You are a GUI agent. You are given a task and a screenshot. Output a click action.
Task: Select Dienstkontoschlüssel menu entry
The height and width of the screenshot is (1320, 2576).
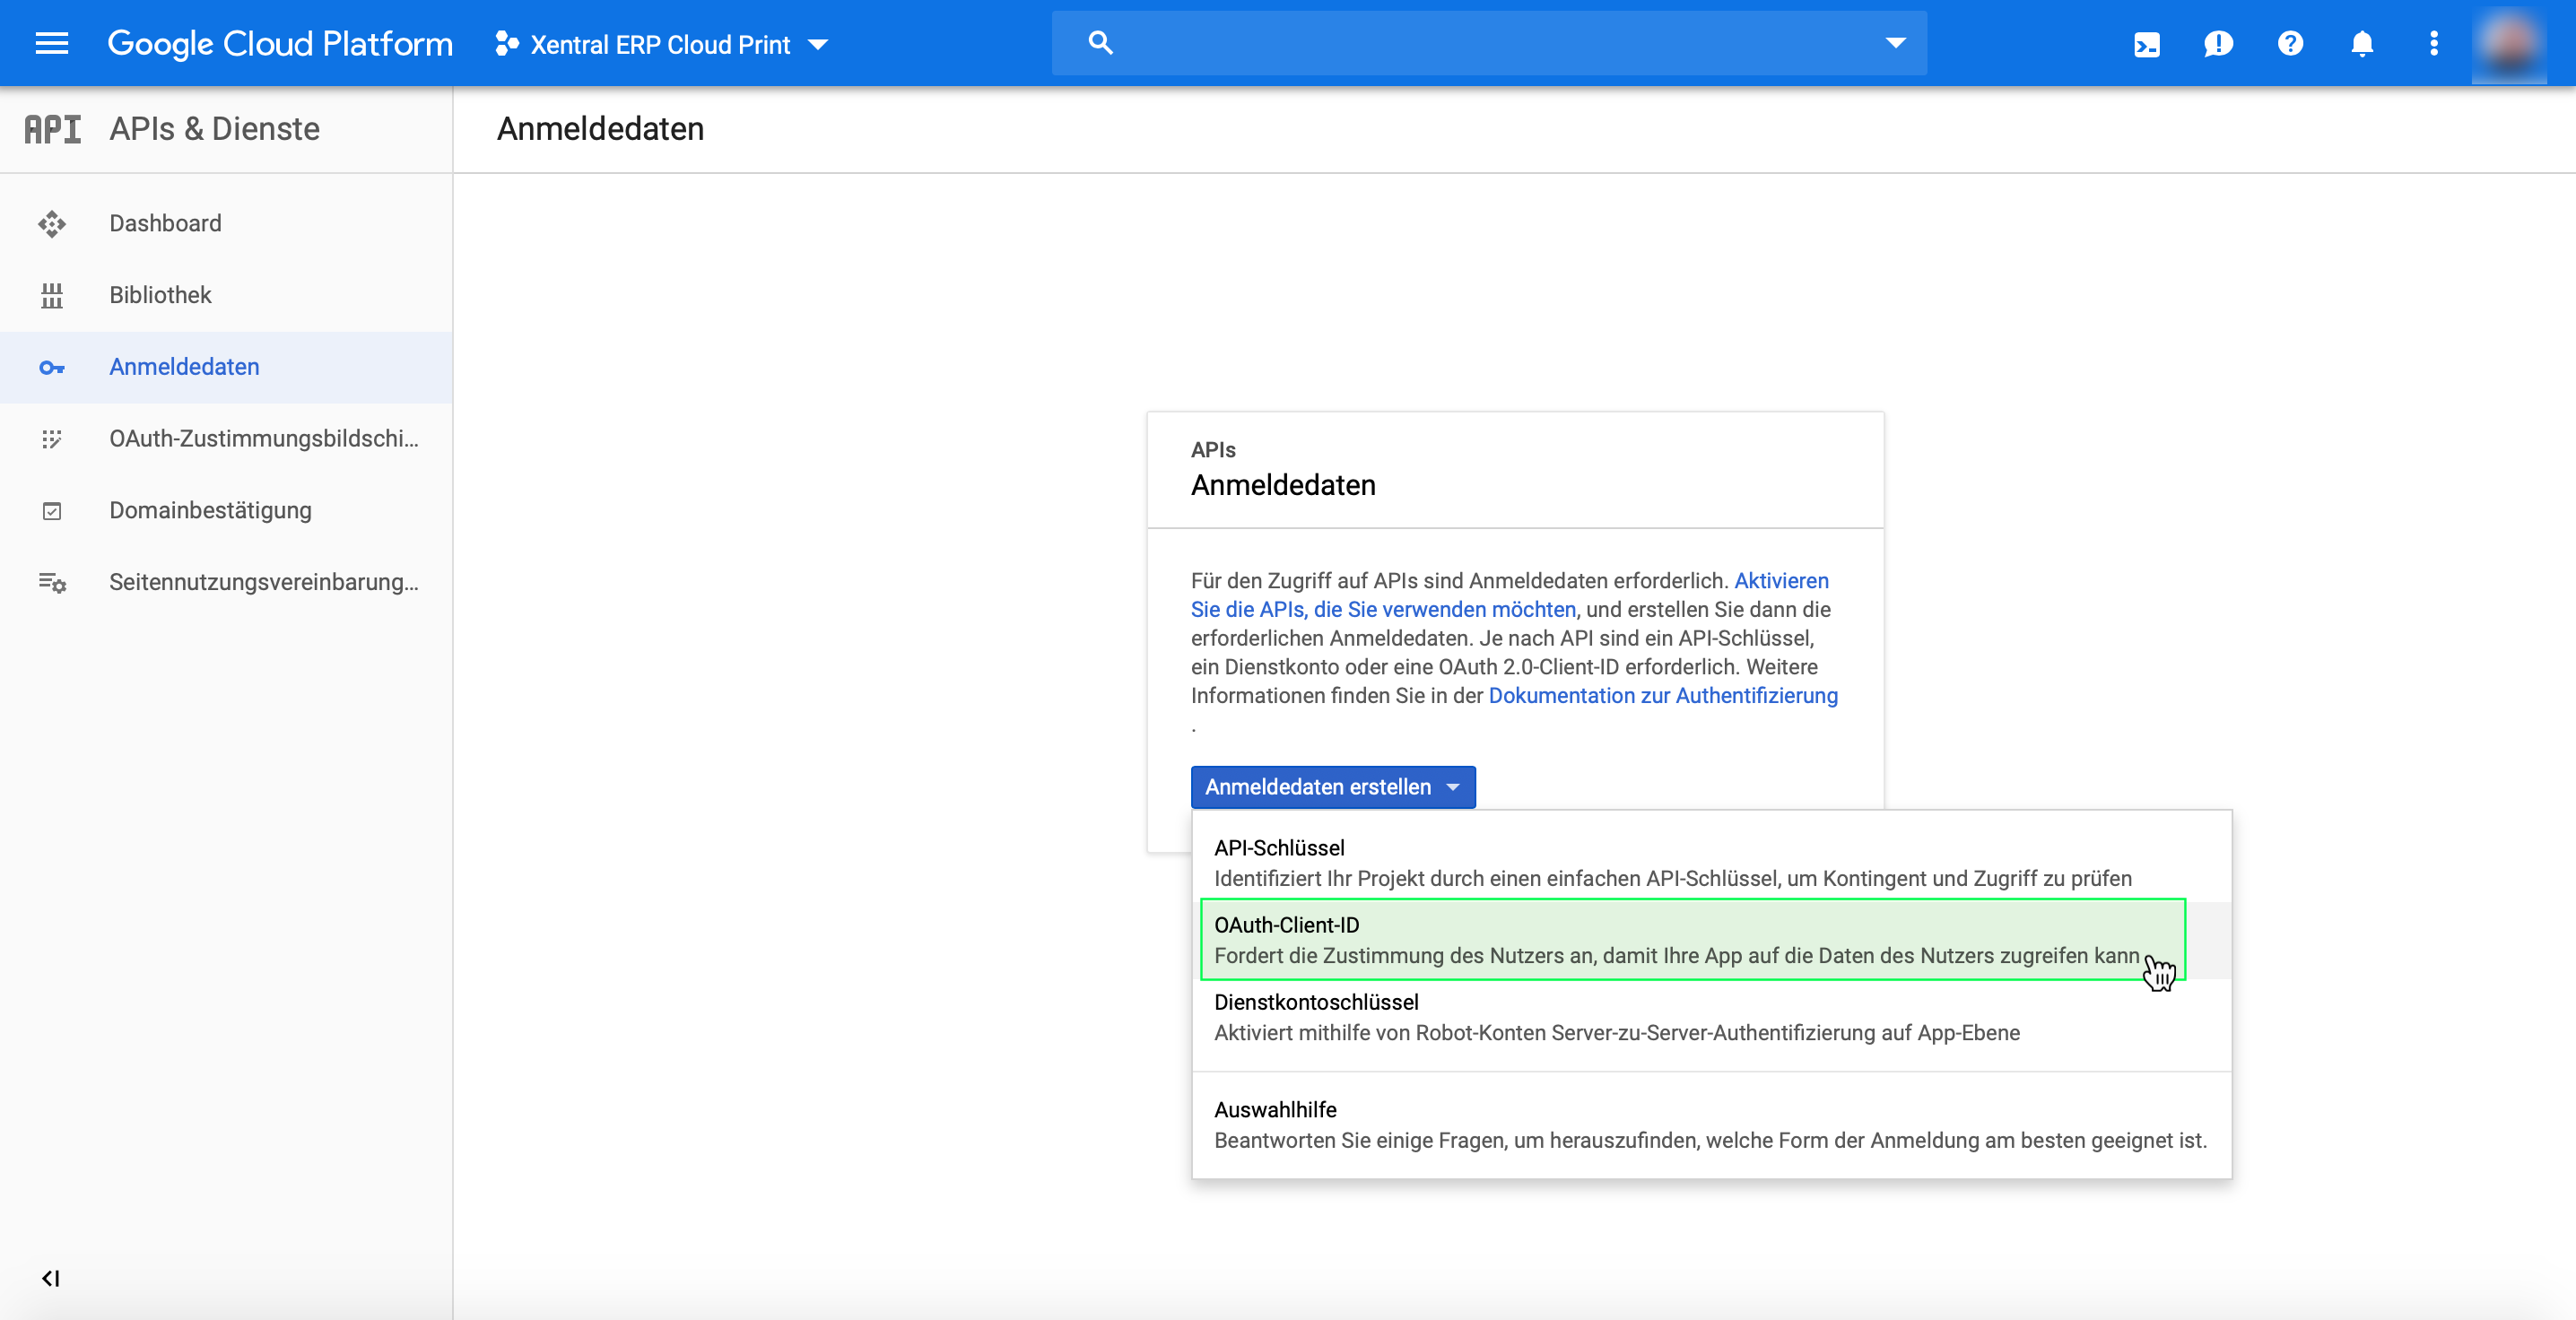[1616, 1017]
